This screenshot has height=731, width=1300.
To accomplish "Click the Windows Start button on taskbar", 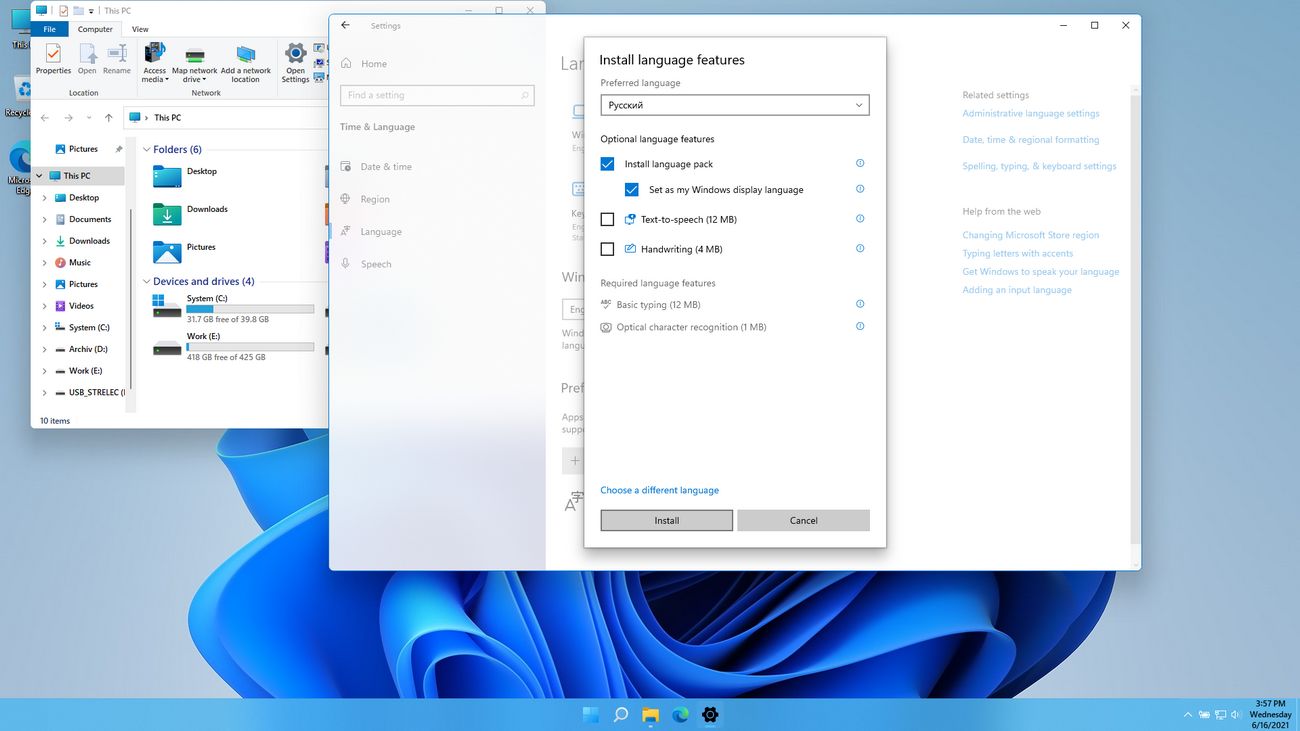I will coord(591,715).
